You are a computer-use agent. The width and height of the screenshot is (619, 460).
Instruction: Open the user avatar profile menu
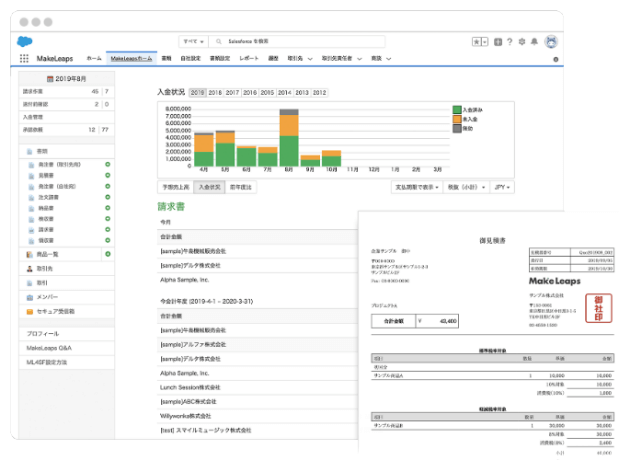click(x=551, y=41)
